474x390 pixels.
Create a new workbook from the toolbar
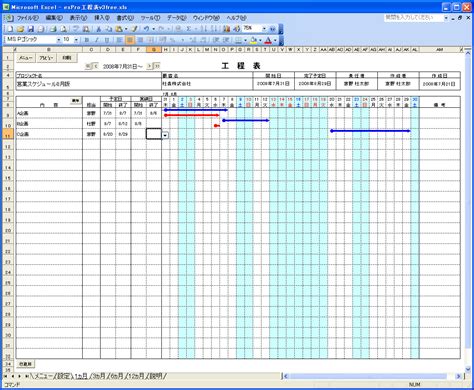pyautogui.click(x=10, y=29)
